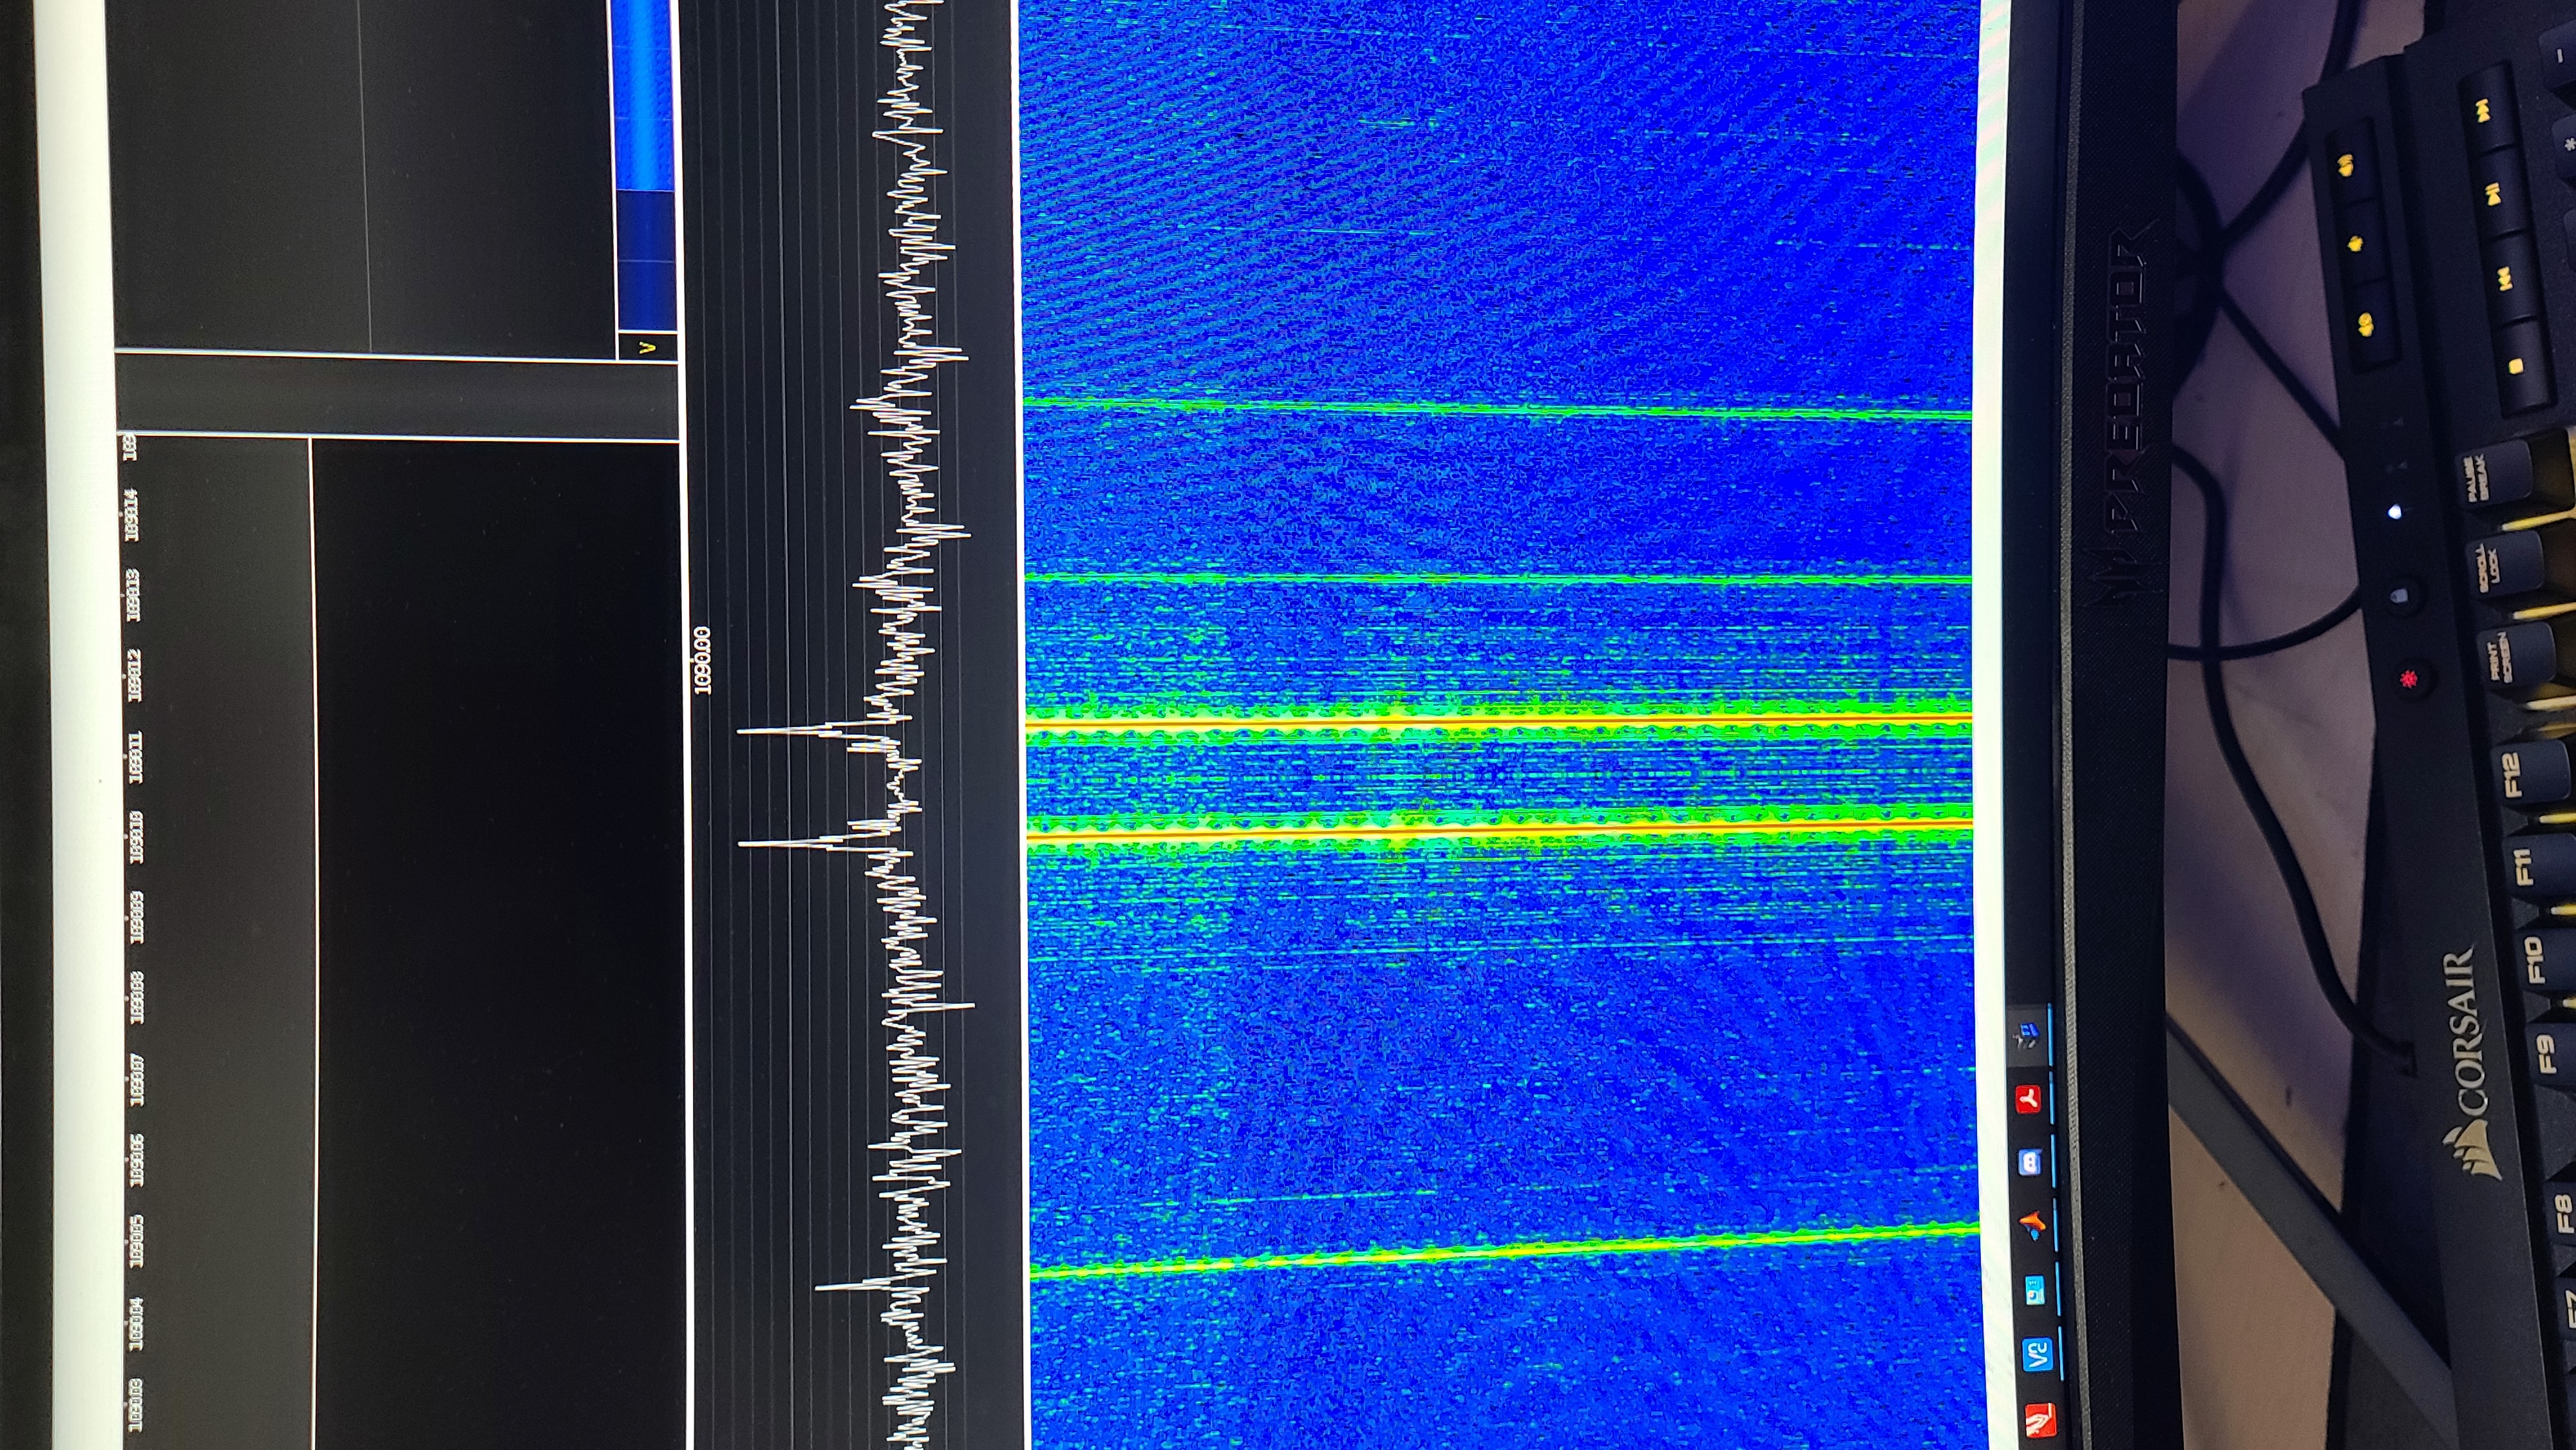The width and height of the screenshot is (2576, 1450).
Task: Select the highlighted active app in the taskbar
Action: coord(2027,1036)
